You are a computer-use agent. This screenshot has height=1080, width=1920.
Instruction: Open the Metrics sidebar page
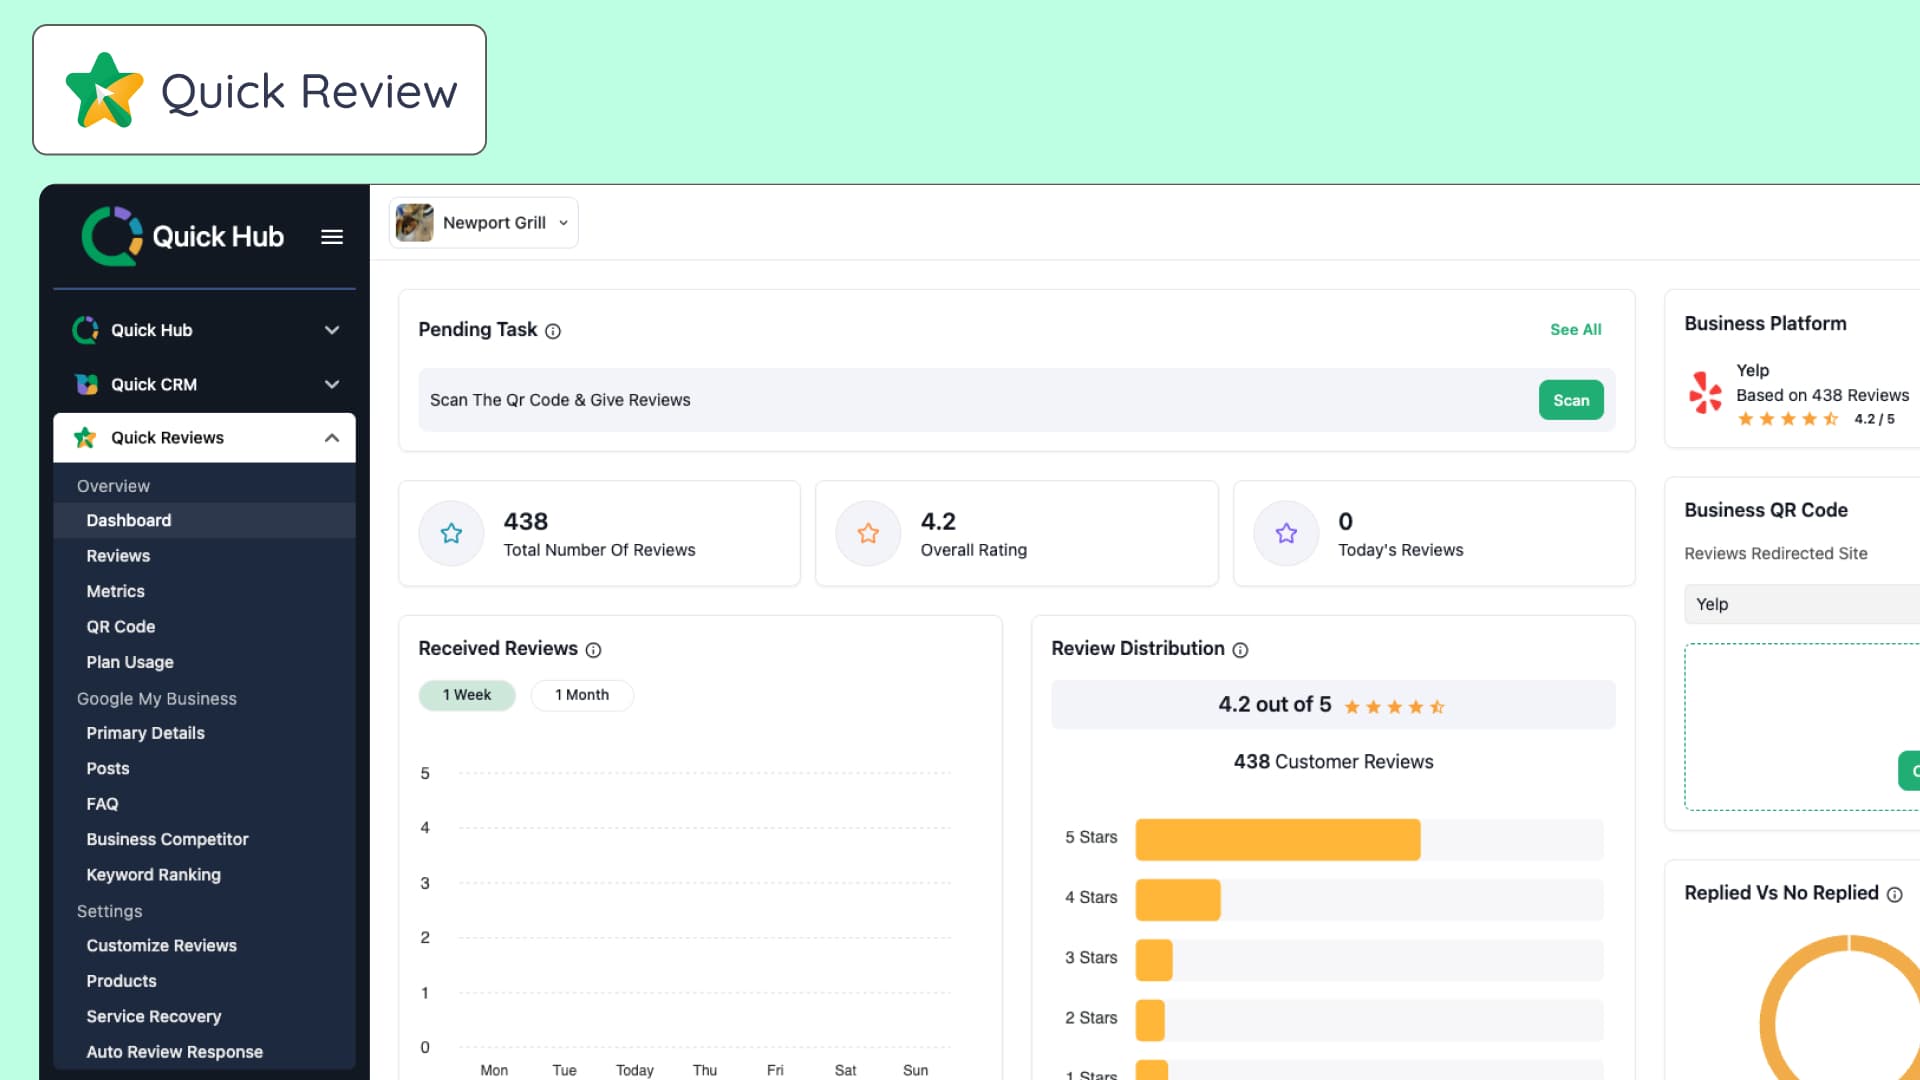(x=115, y=591)
